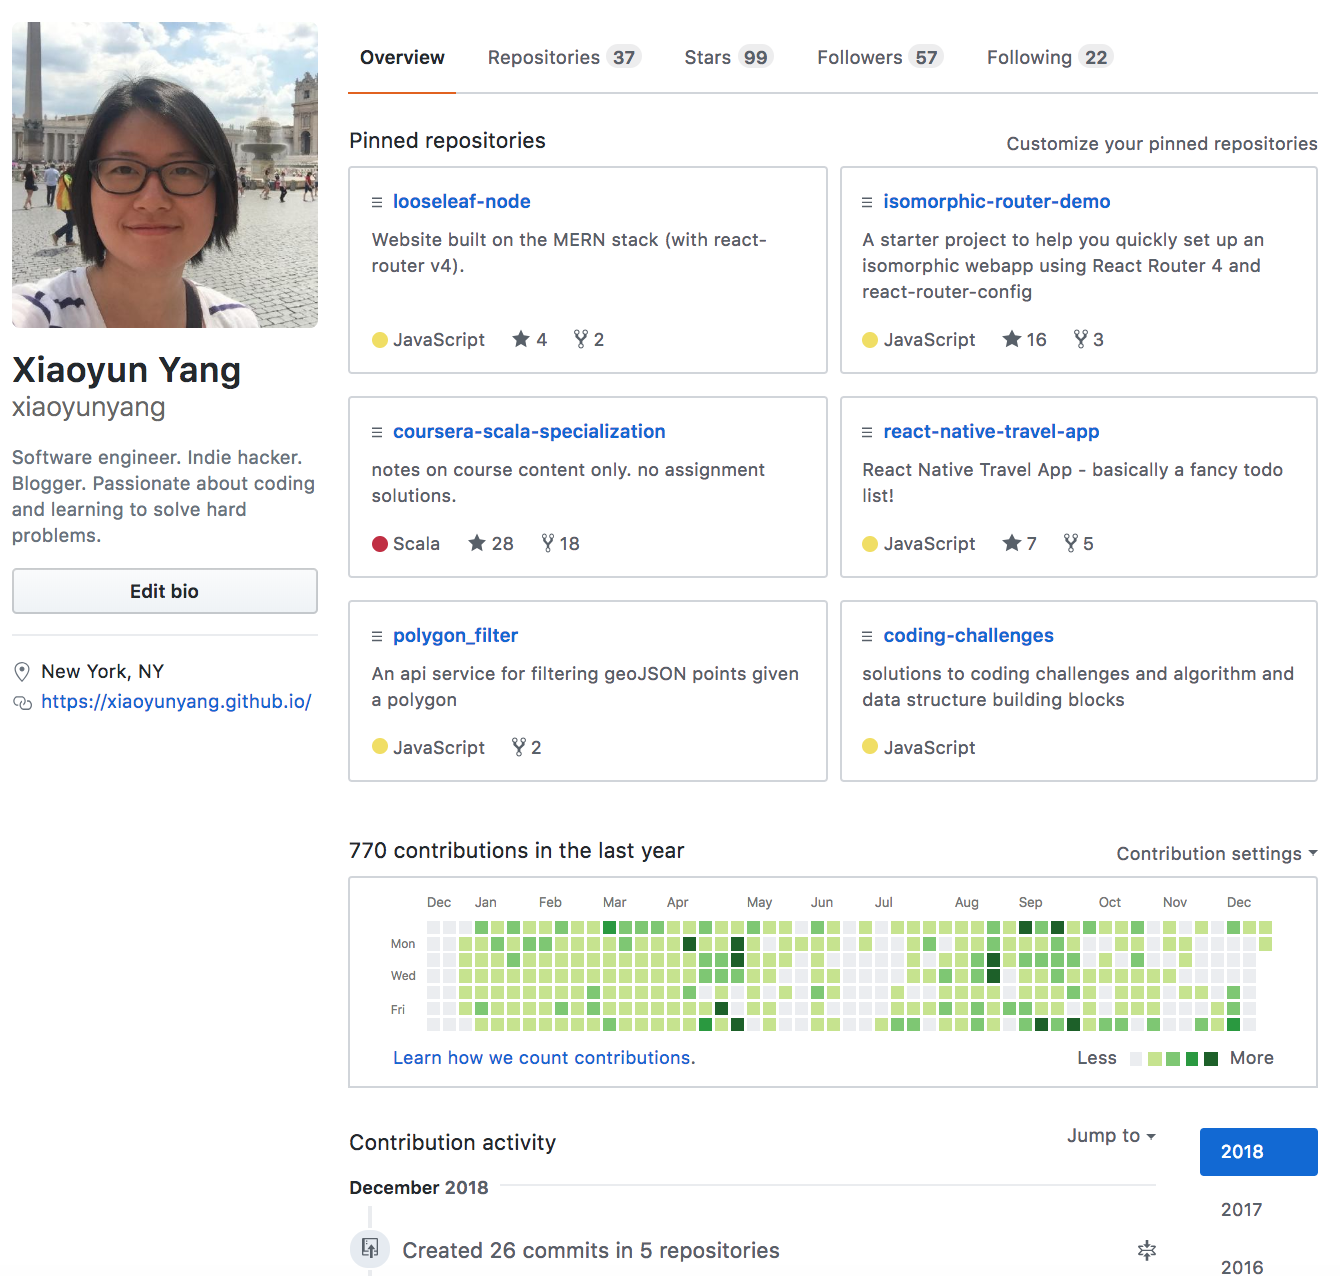View 28 stars of coursera-scala-specialization
The width and height of the screenshot is (1340, 1276).
point(491,544)
